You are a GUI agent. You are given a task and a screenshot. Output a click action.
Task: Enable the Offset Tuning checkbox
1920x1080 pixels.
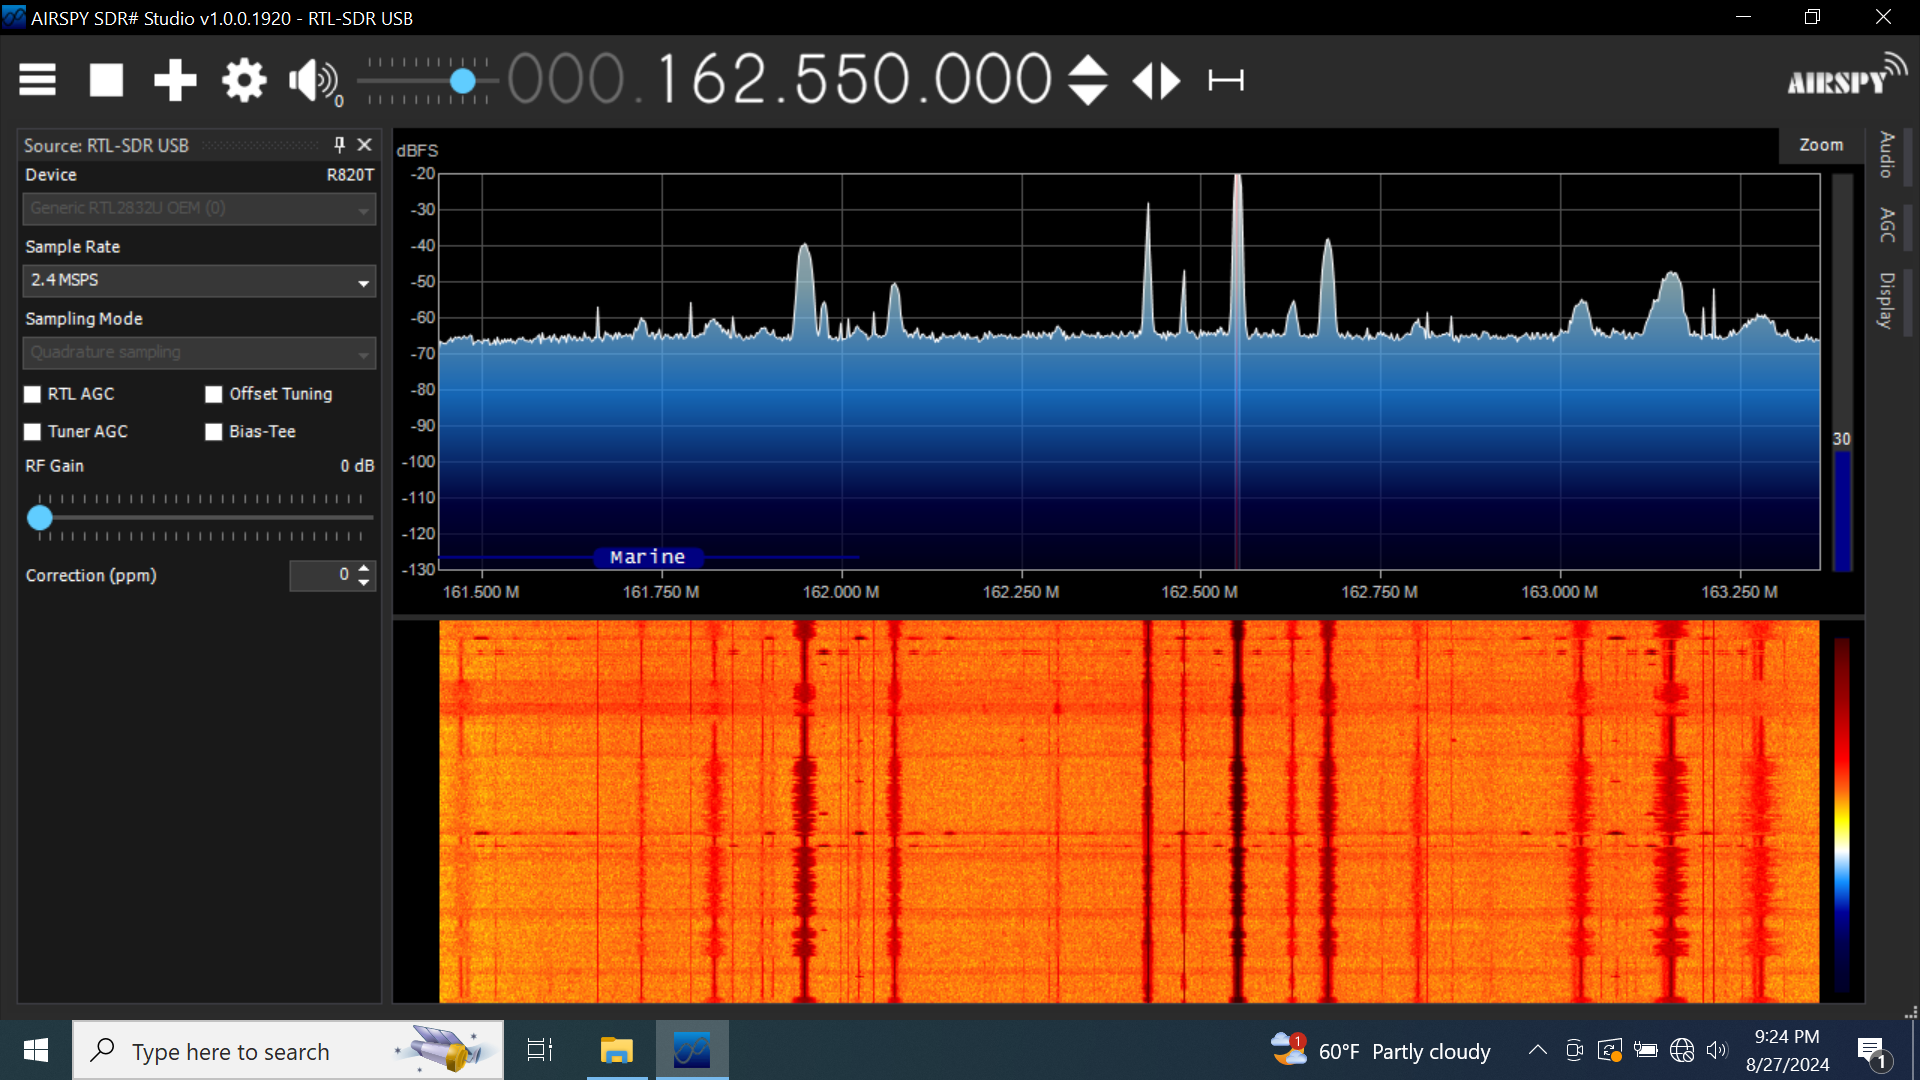(214, 394)
